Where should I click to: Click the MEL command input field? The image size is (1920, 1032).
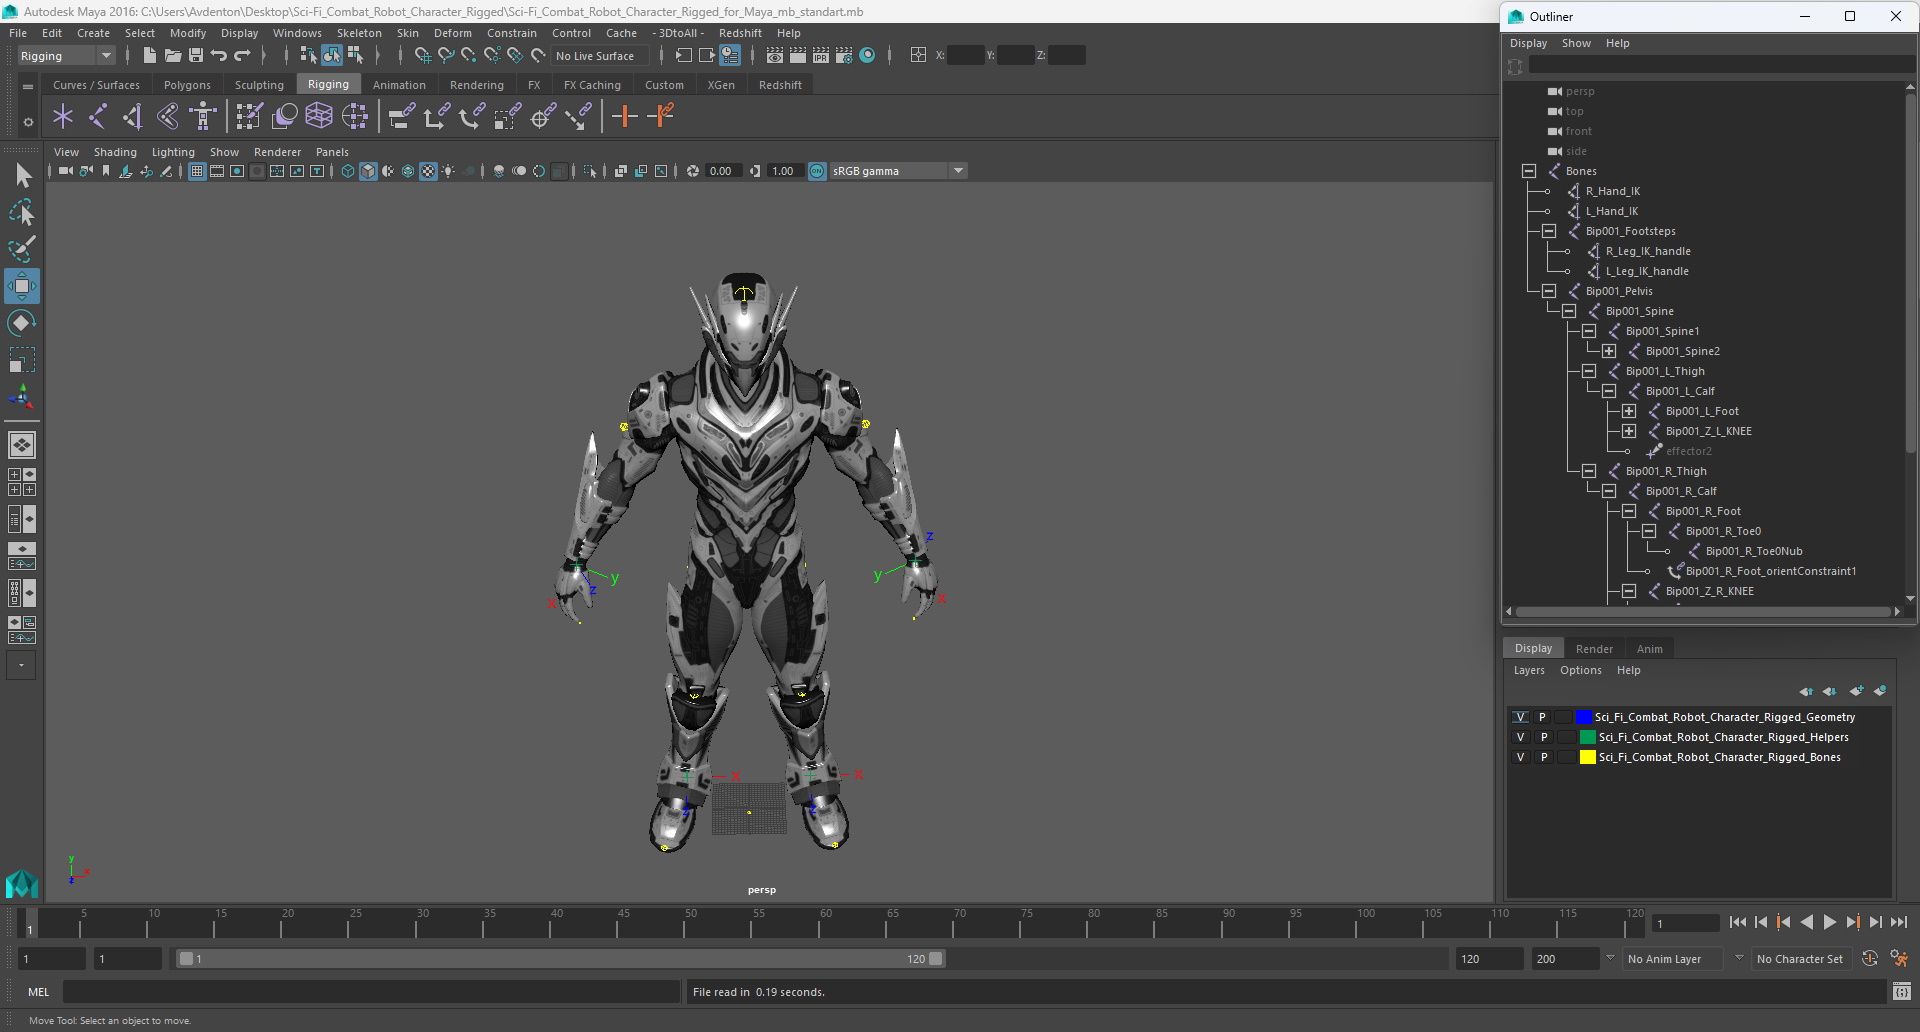372,992
